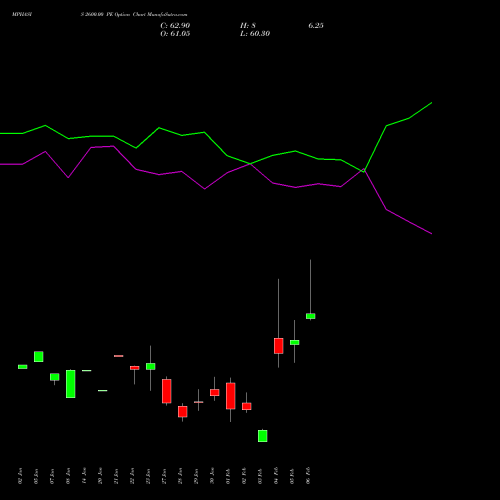The image size is (500, 500).
Task: Click the 30 Jan date label
Action: [212, 476]
